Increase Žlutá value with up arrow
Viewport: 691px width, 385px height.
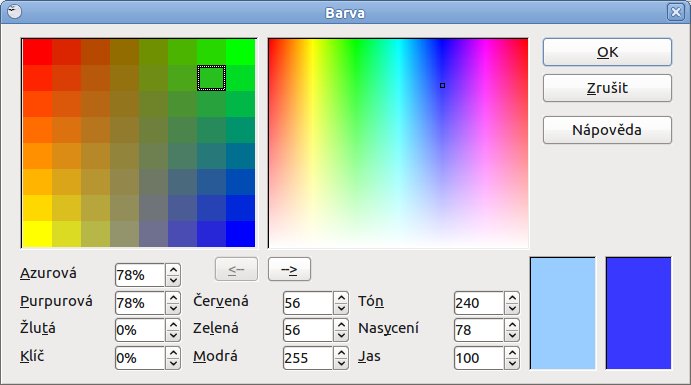pos(173,325)
